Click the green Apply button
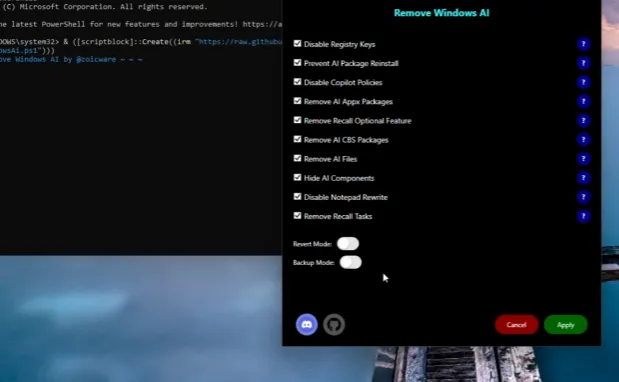The image size is (619, 382). pyautogui.click(x=565, y=325)
